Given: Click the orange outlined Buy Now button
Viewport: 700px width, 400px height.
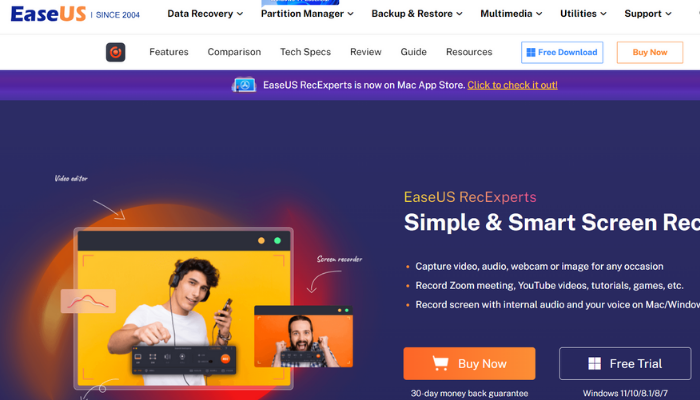Looking at the screenshot, I should tap(650, 52).
